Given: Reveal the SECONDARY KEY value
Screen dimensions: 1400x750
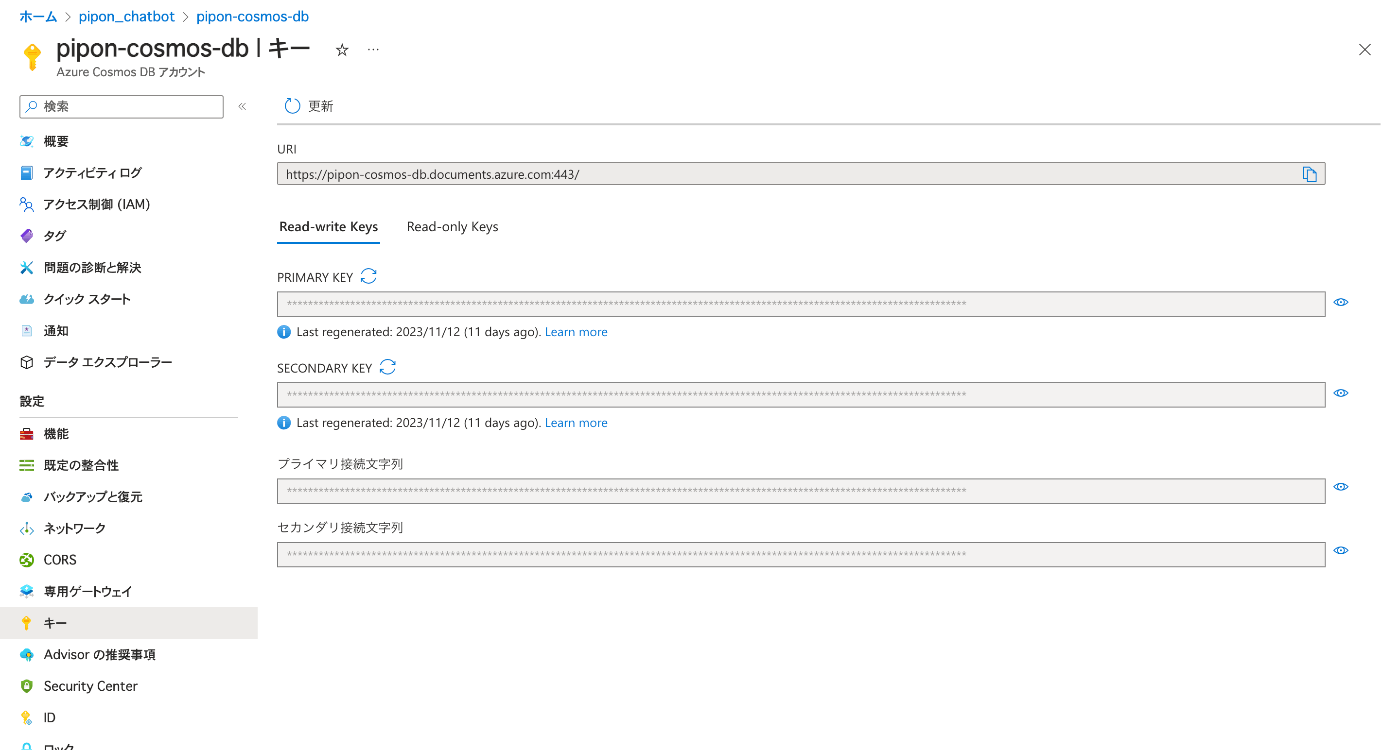Looking at the screenshot, I should (1341, 393).
